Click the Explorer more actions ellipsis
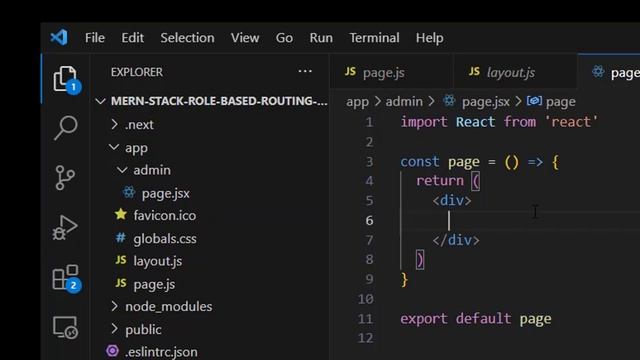This screenshot has width=640, height=360. (x=305, y=71)
